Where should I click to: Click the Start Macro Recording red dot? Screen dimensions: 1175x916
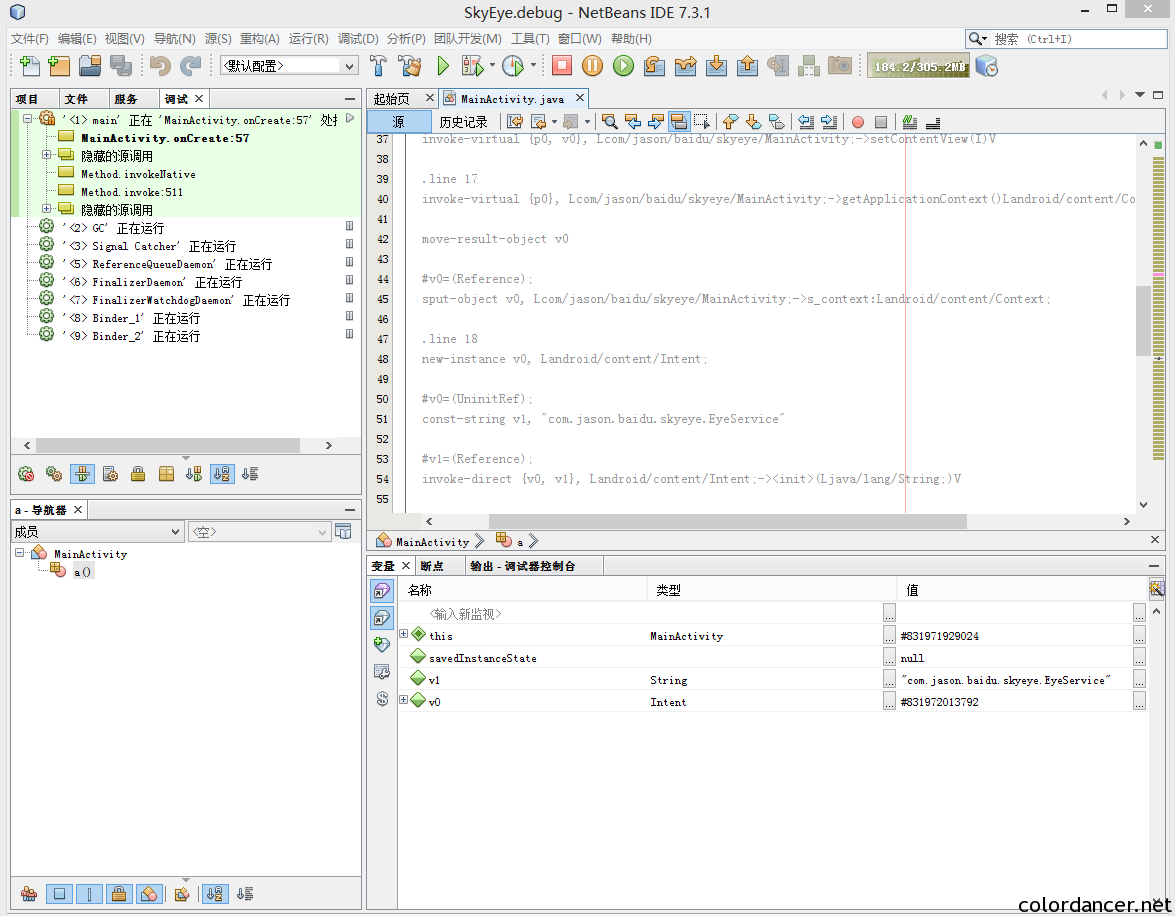point(858,121)
